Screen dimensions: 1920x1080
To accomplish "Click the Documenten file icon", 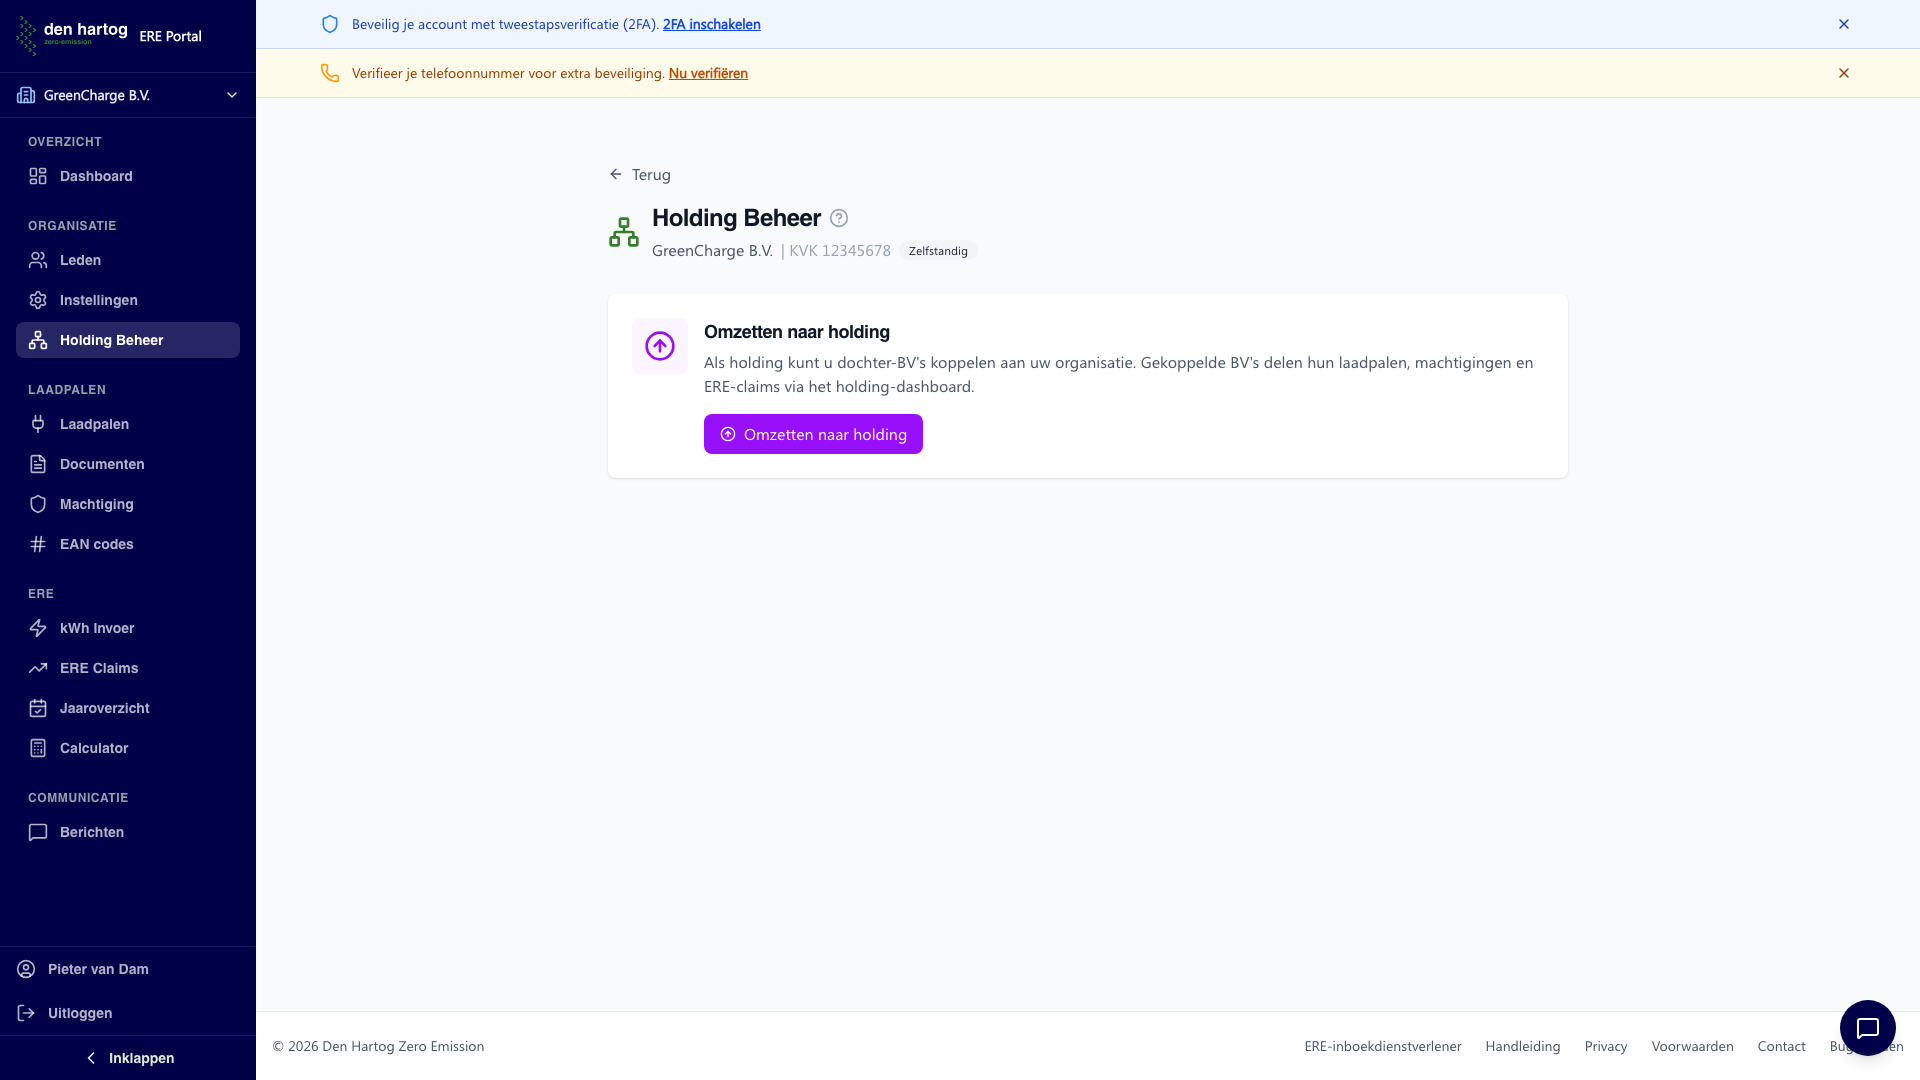I will [x=38, y=464].
